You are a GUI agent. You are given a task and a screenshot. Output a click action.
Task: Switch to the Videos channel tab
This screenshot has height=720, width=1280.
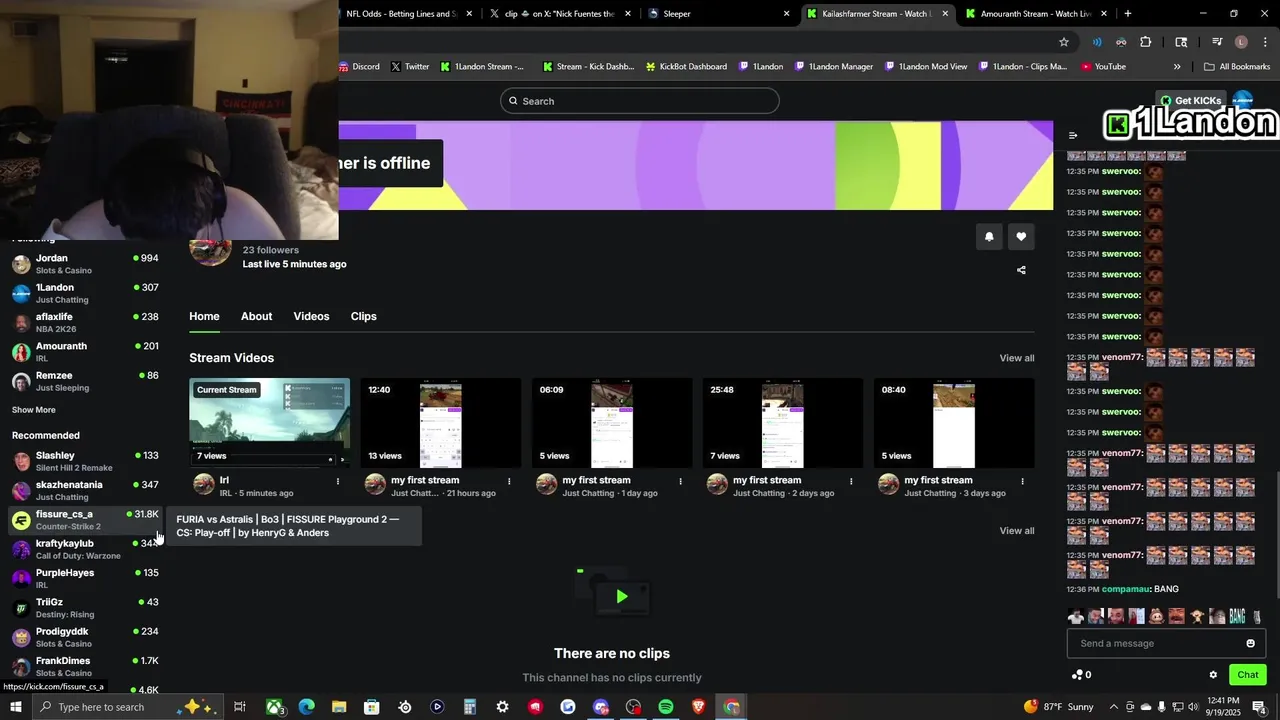[x=311, y=316]
